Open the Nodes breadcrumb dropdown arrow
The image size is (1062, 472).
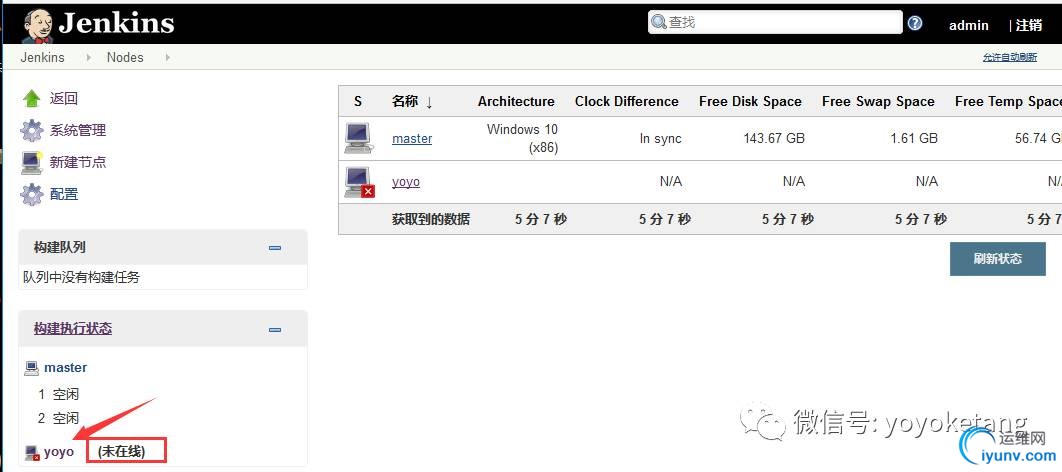pos(167,58)
